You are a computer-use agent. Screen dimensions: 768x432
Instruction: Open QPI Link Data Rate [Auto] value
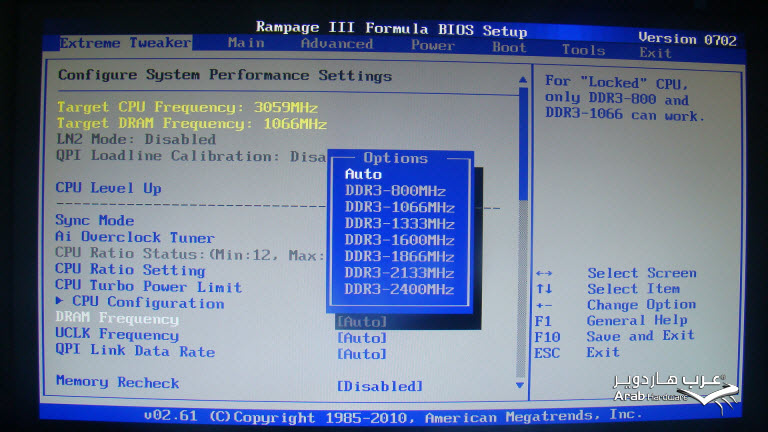click(x=361, y=354)
